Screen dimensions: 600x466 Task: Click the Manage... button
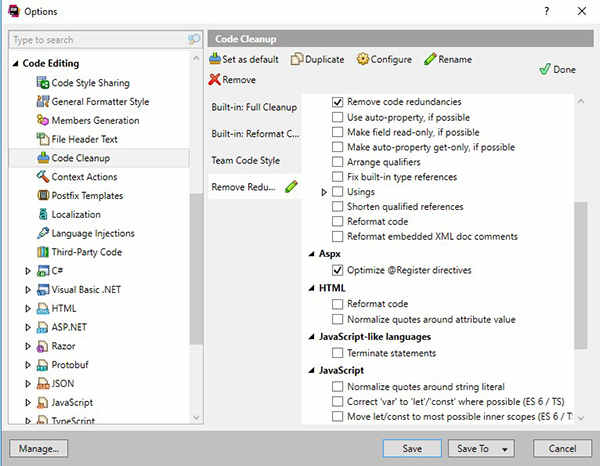click(x=38, y=448)
